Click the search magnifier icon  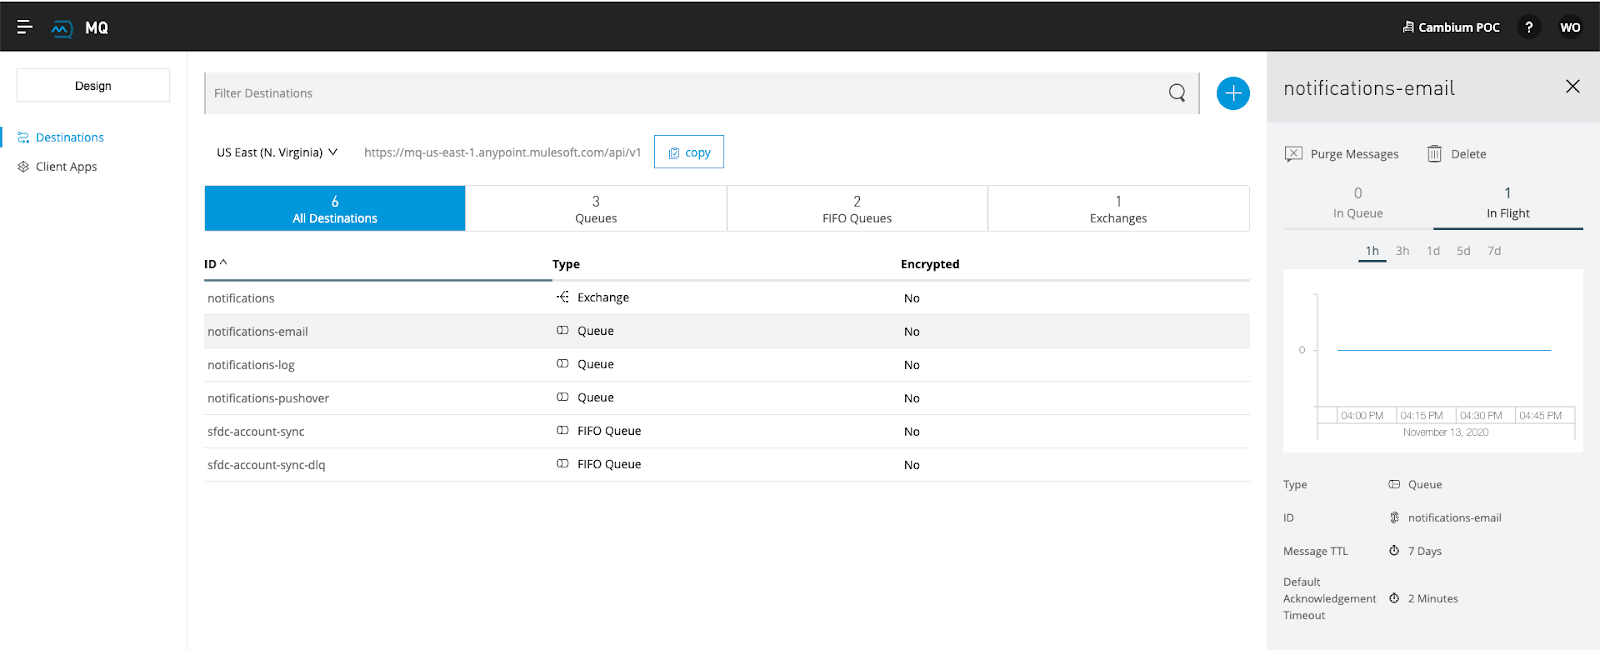point(1177,93)
